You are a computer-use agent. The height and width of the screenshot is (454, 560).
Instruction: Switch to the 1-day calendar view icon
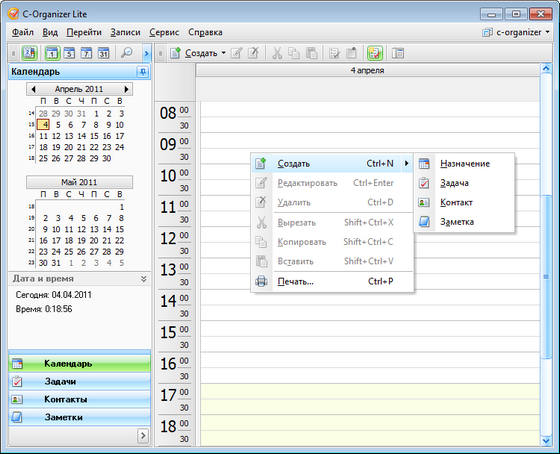(x=52, y=53)
